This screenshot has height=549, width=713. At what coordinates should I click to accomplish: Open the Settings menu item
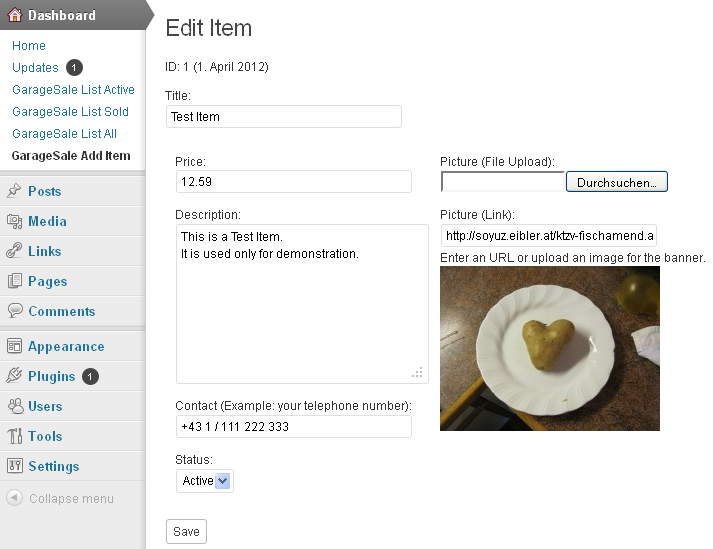54,466
